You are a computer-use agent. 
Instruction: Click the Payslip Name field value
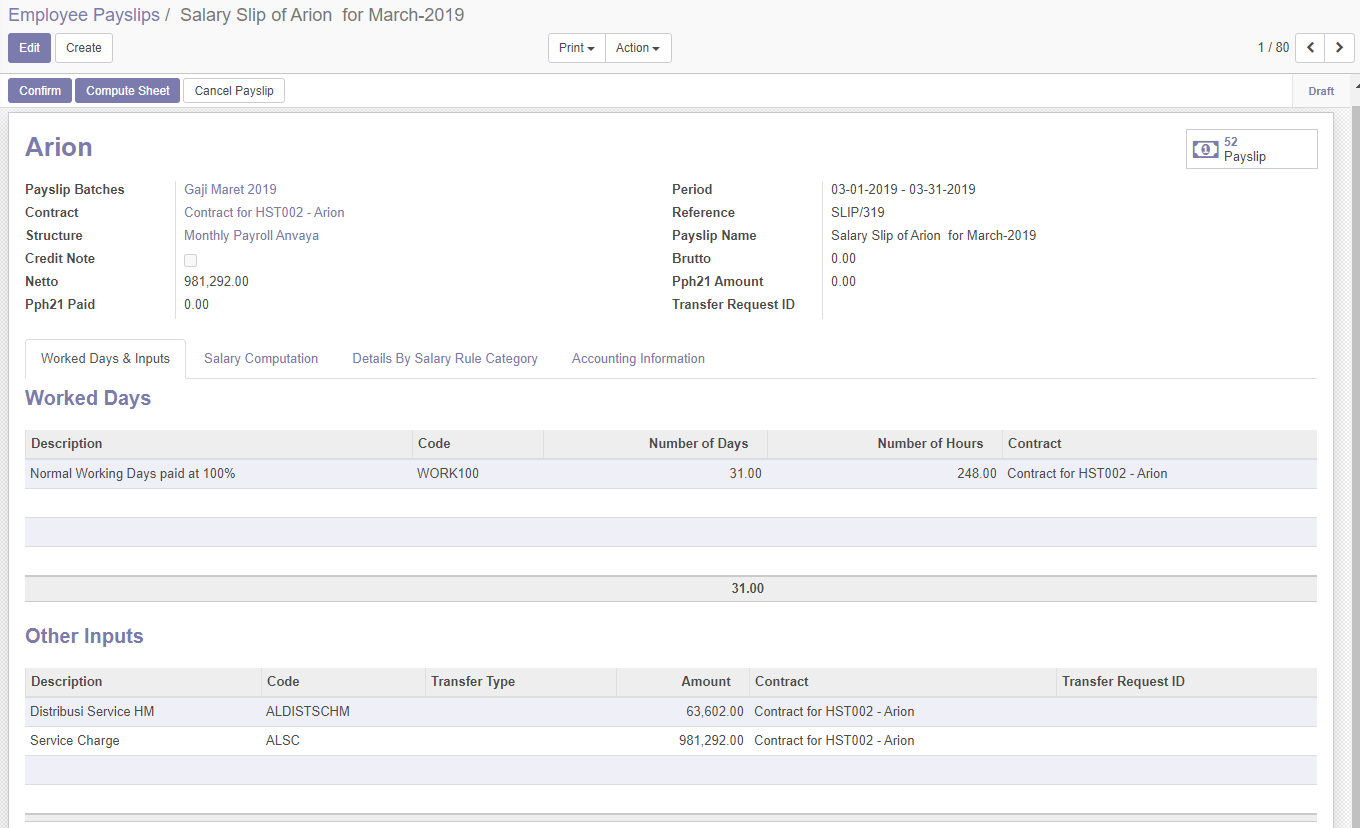934,235
